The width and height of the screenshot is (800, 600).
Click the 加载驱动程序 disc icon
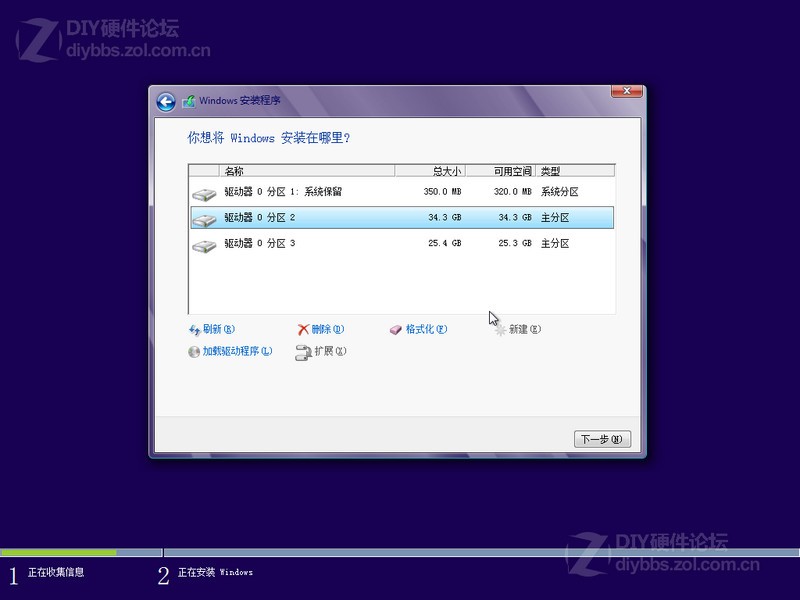(194, 352)
